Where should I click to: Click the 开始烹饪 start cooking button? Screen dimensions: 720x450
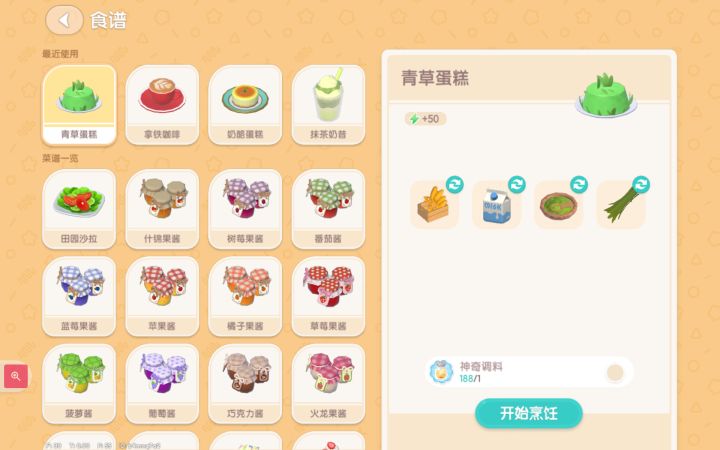pos(529,413)
